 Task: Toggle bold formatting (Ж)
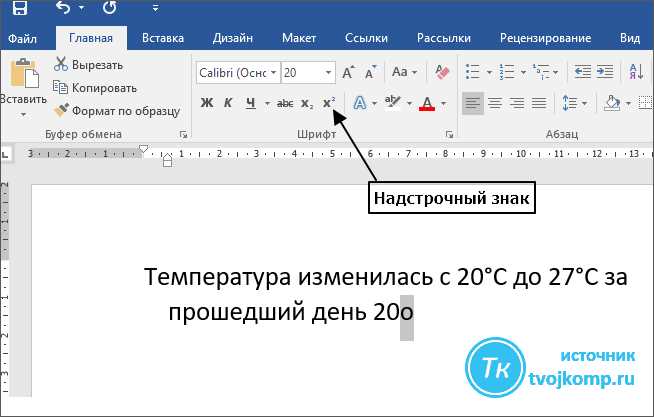[x=207, y=103]
